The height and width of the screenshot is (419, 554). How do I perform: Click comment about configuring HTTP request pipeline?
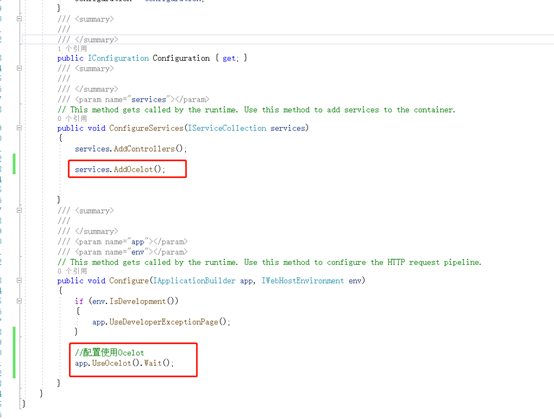click(269, 262)
